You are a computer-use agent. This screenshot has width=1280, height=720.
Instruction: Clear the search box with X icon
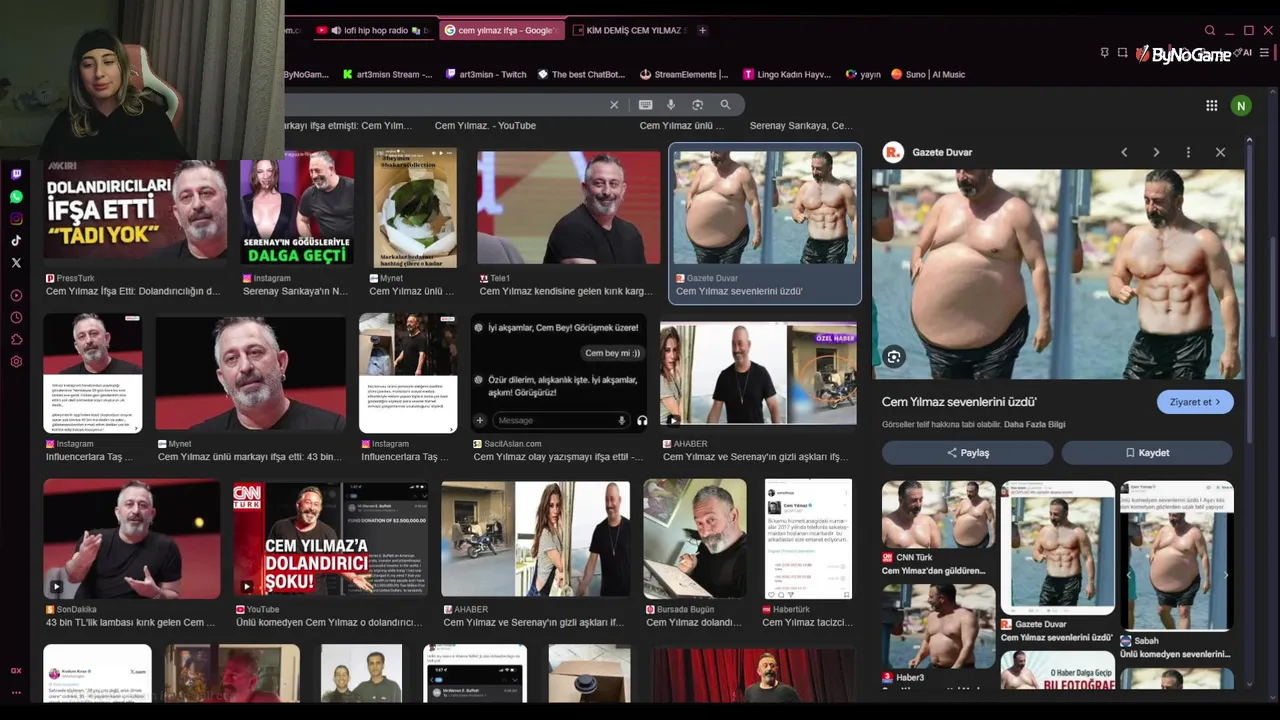[614, 104]
